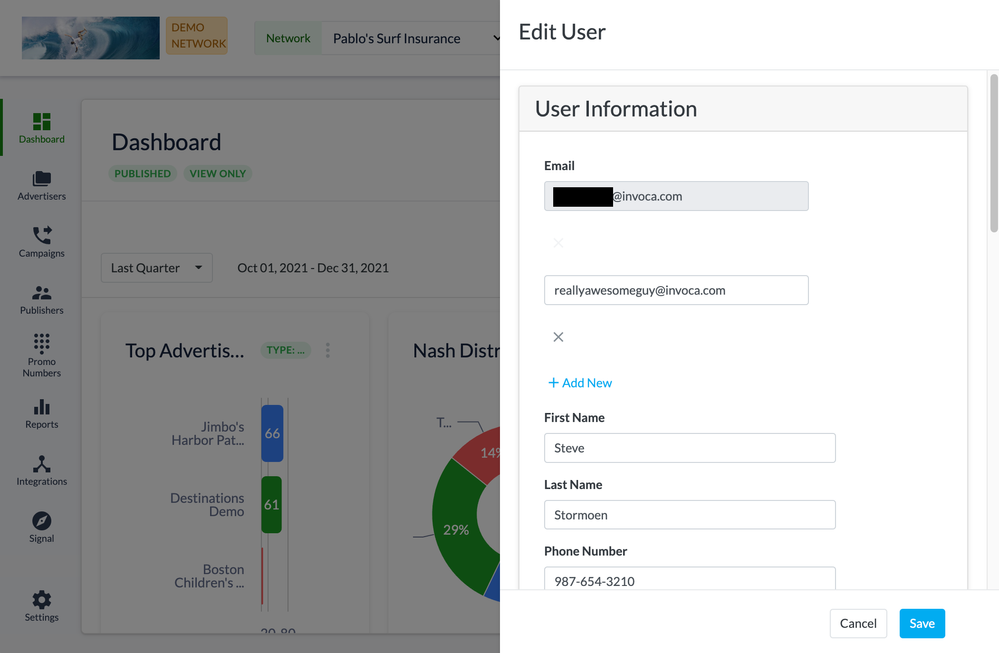This screenshot has width=999, height=653.
Task: Click the Add New email link
Action: [580, 383]
